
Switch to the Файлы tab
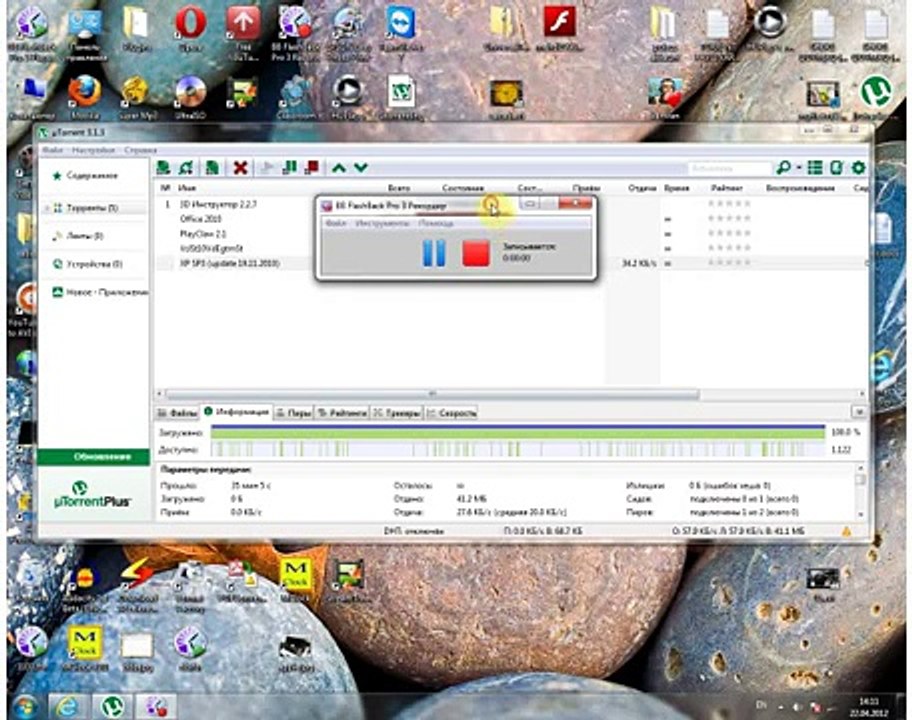click(177, 413)
